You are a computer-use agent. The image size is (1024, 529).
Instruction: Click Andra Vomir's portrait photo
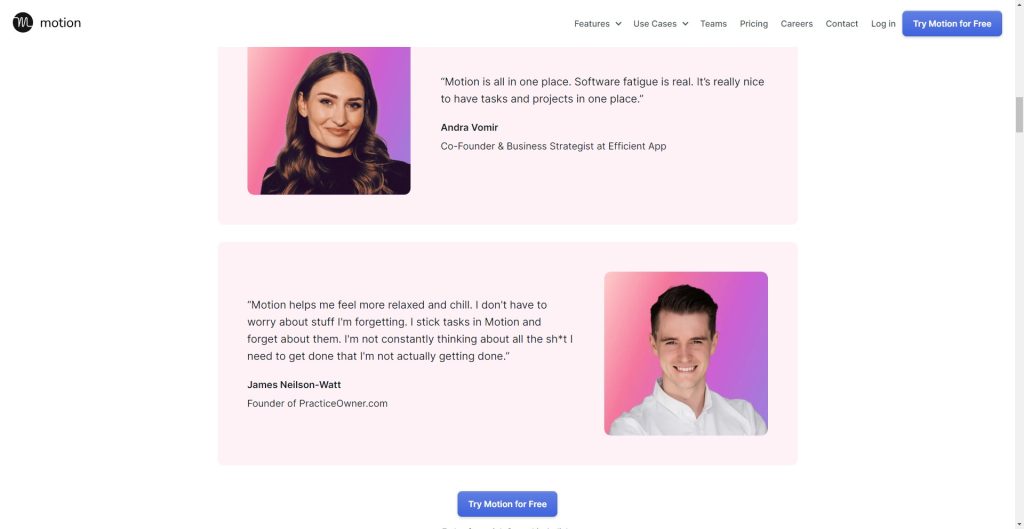tap(329, 120)
